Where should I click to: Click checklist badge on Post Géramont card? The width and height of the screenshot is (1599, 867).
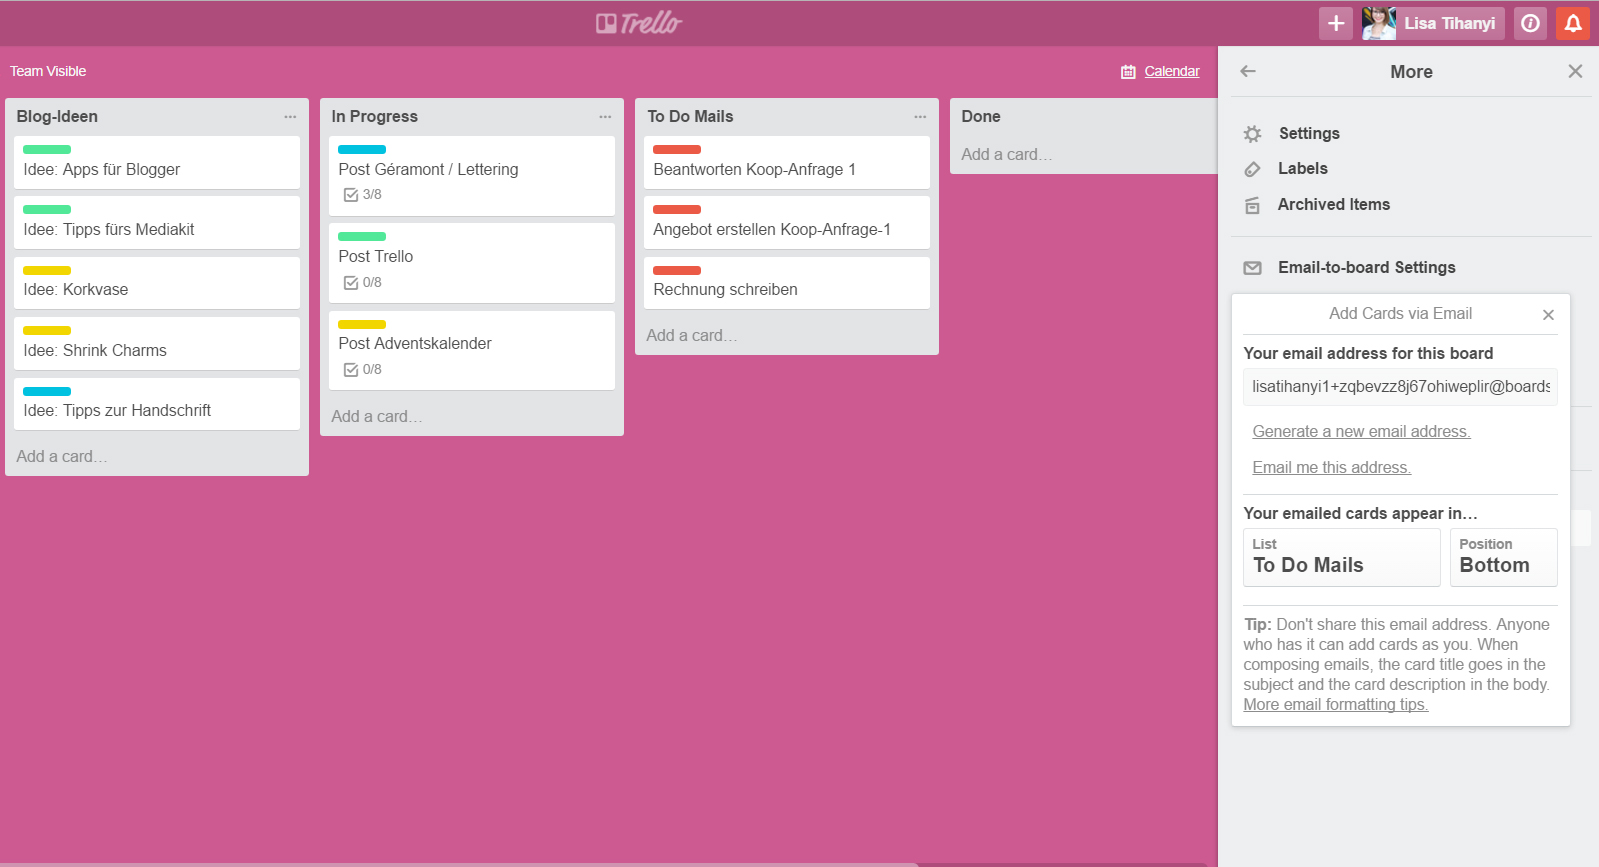[362, 195]
